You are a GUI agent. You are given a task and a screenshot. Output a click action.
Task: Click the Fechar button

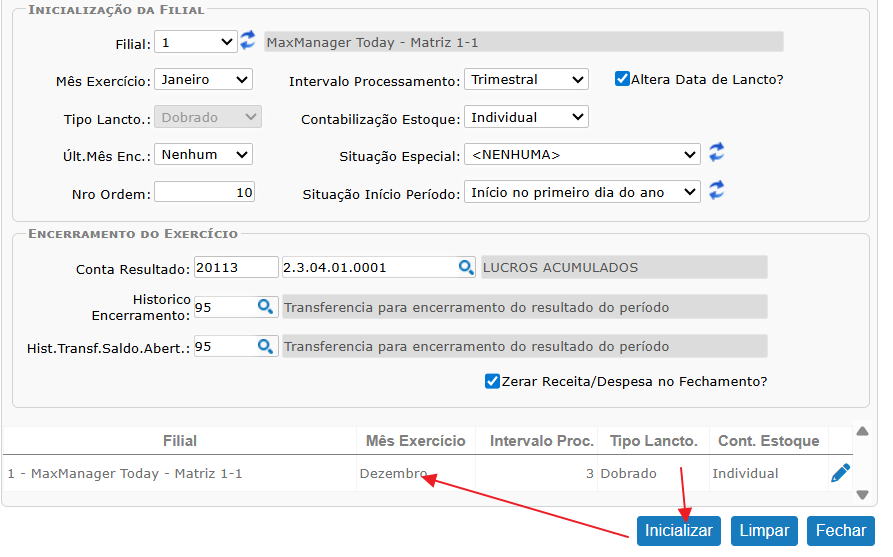840,530
